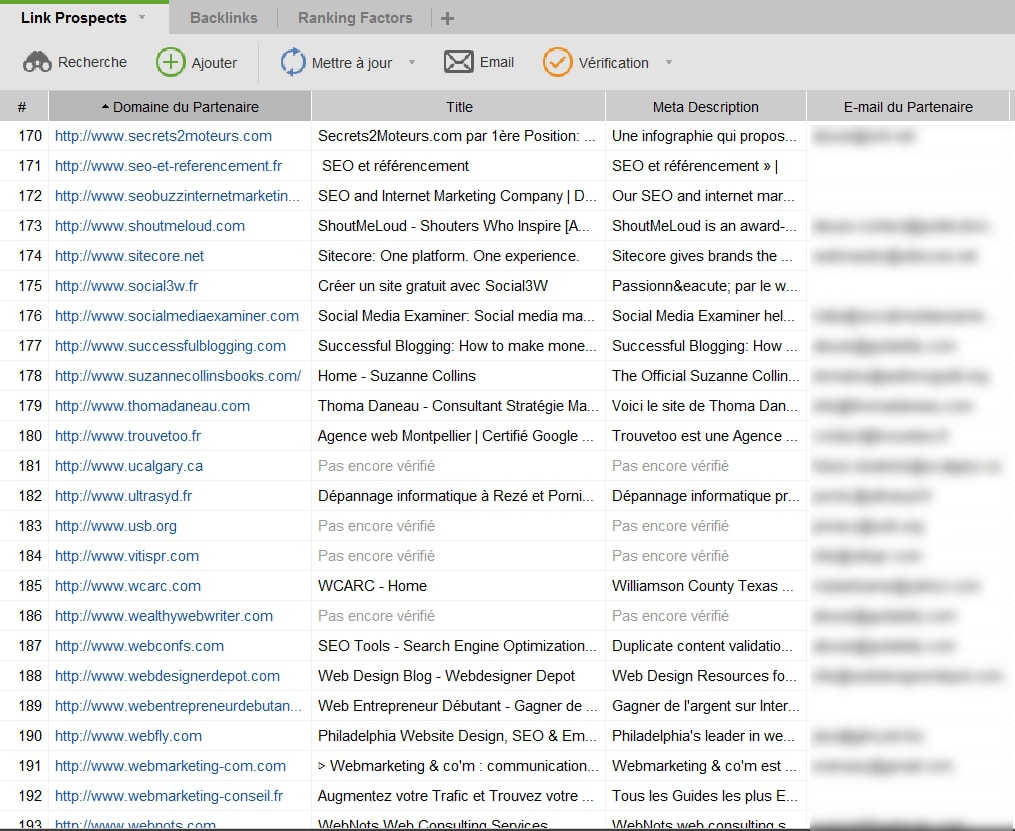The image size is (1015, 831).
Task: Add a new tab with plus icon
Action: 447,18
